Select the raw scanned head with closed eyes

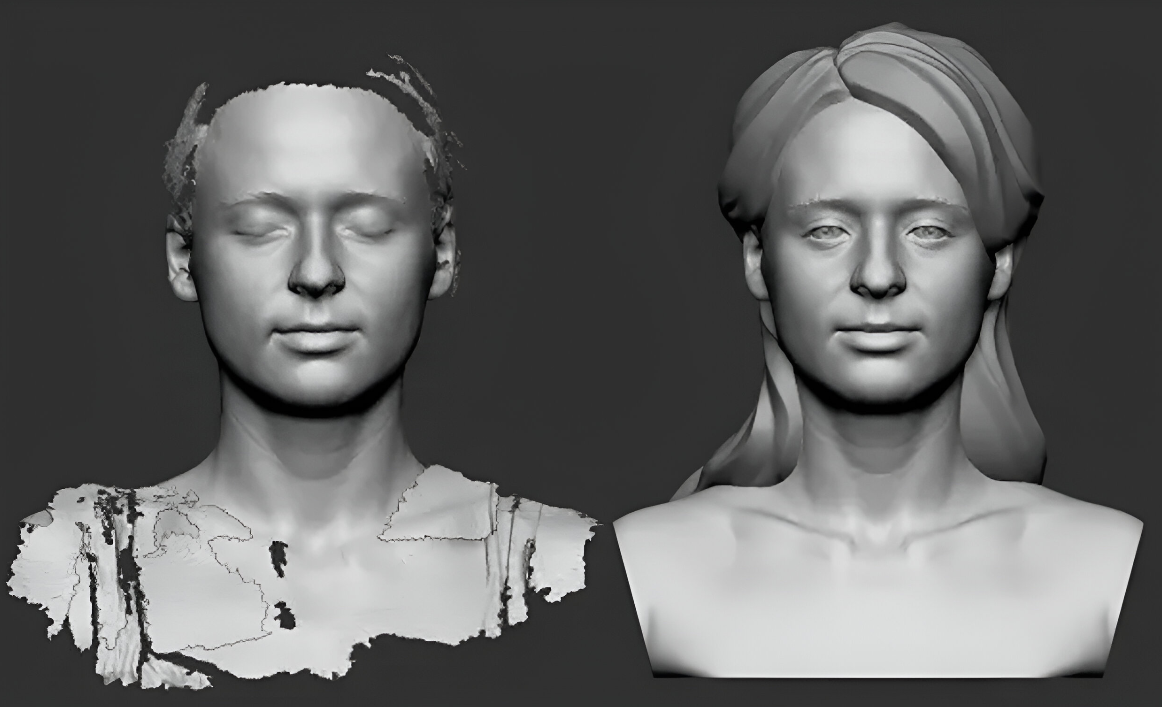pyautogui.click(x=304, y=371)
